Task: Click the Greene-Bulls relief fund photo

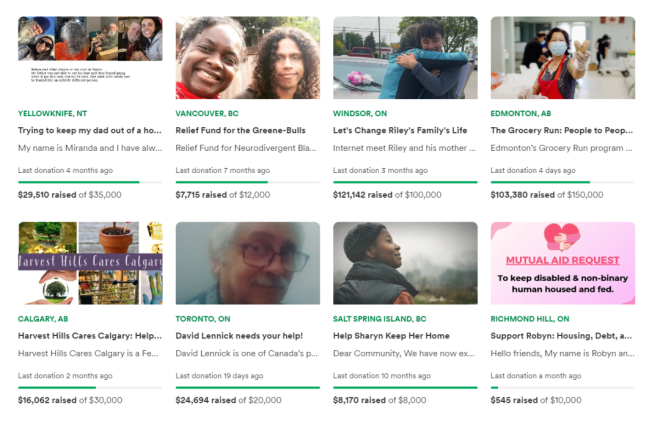Action: point(247,57)
